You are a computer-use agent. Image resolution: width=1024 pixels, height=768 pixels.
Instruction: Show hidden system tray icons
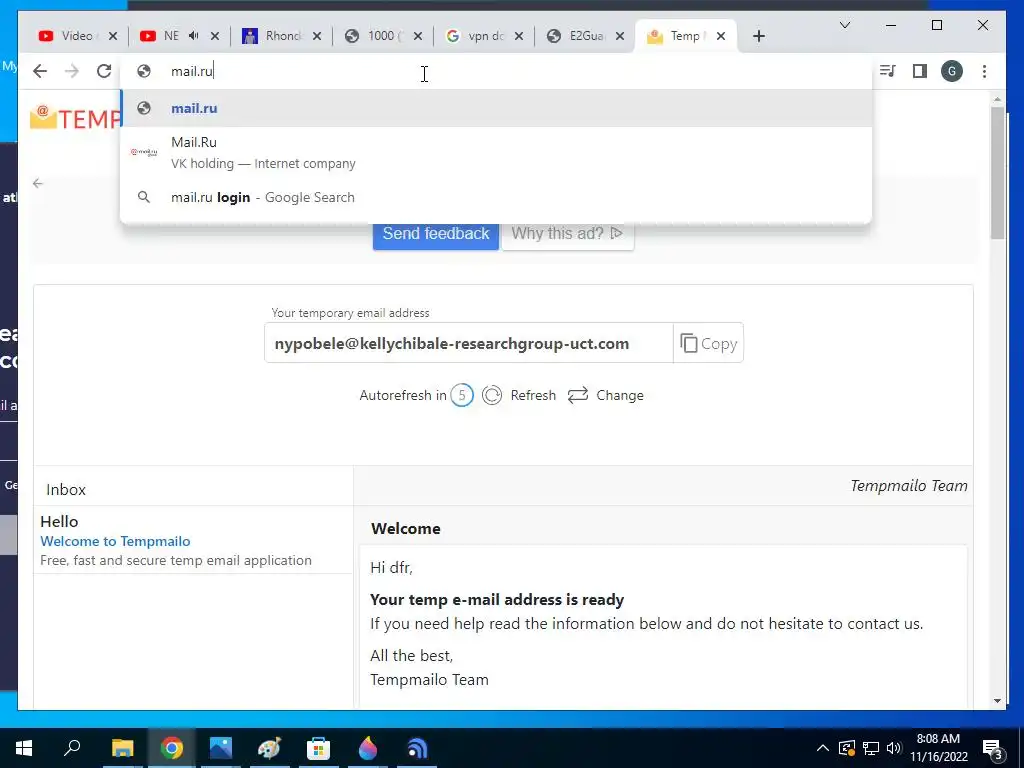823,748
